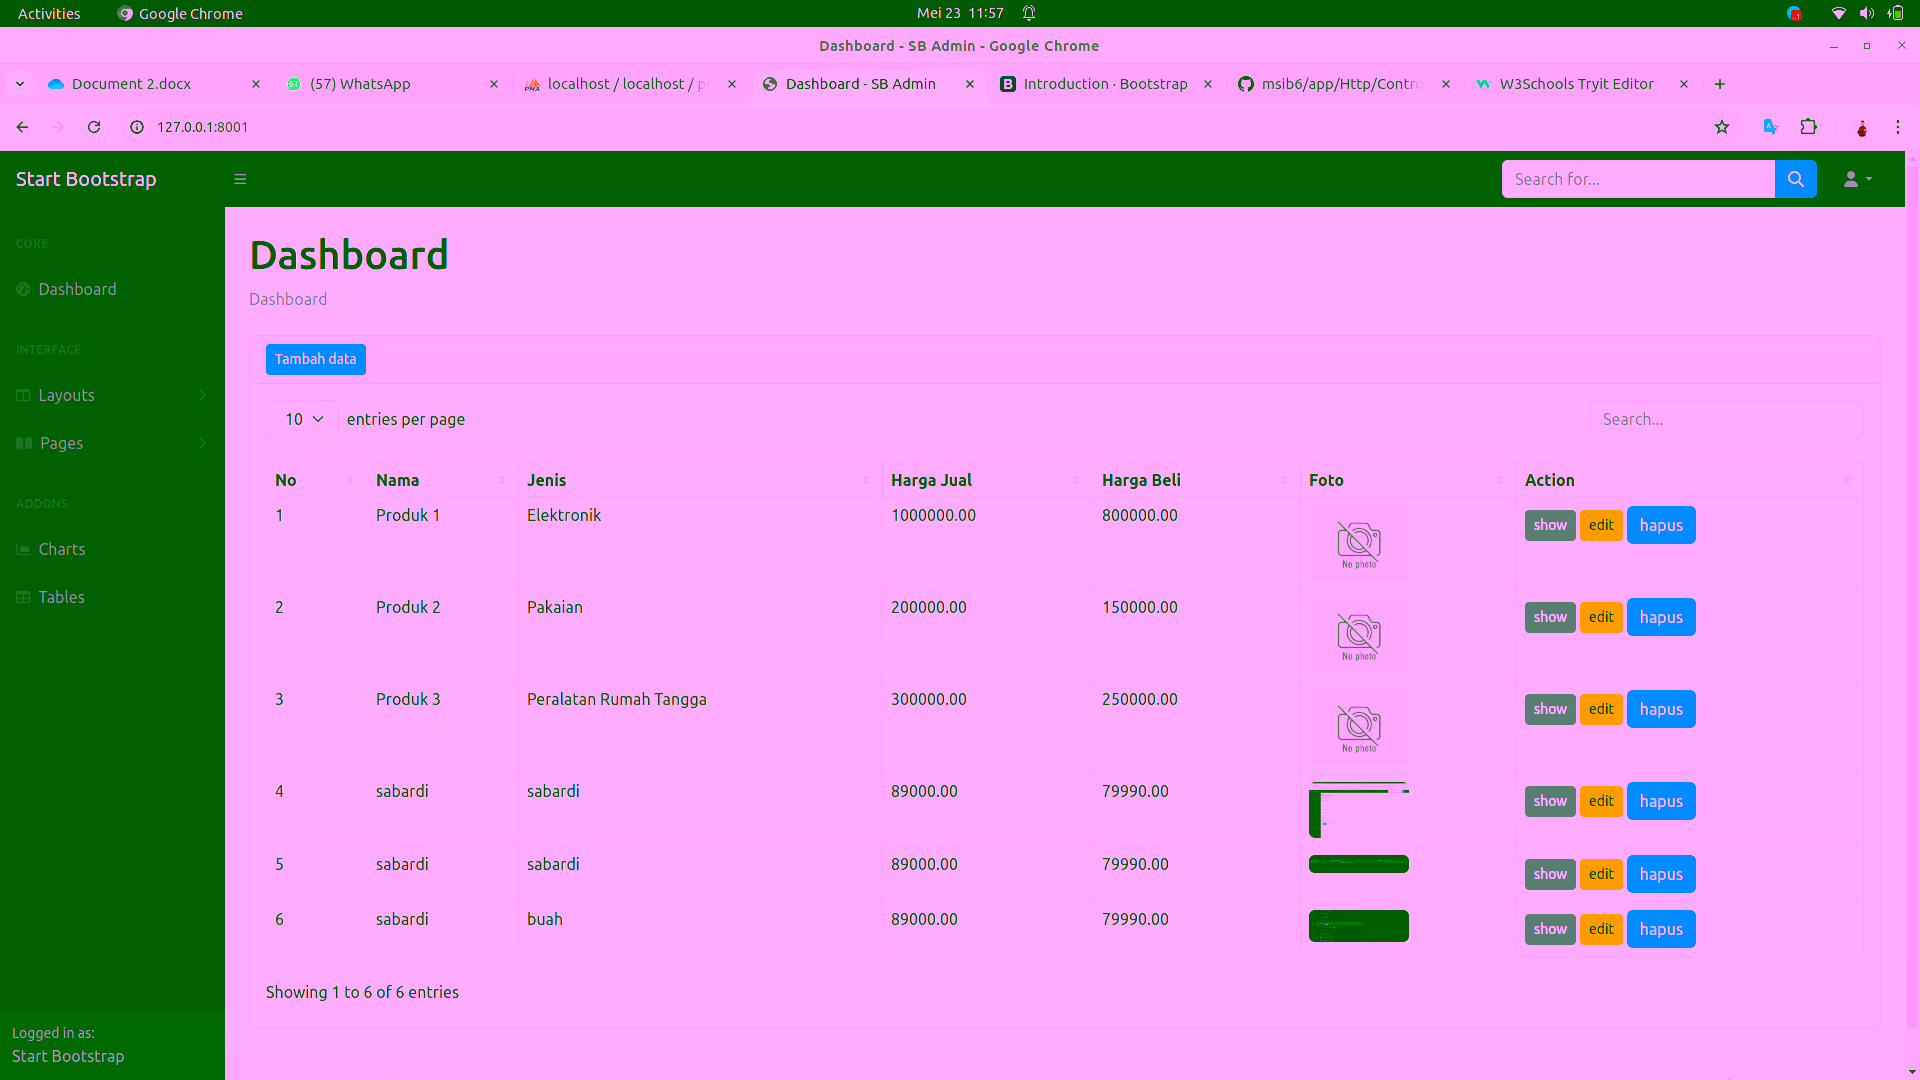The image size is (1920, 1080).
Task: Open the Dashboard sidebar entry
Action: point(78,289)
